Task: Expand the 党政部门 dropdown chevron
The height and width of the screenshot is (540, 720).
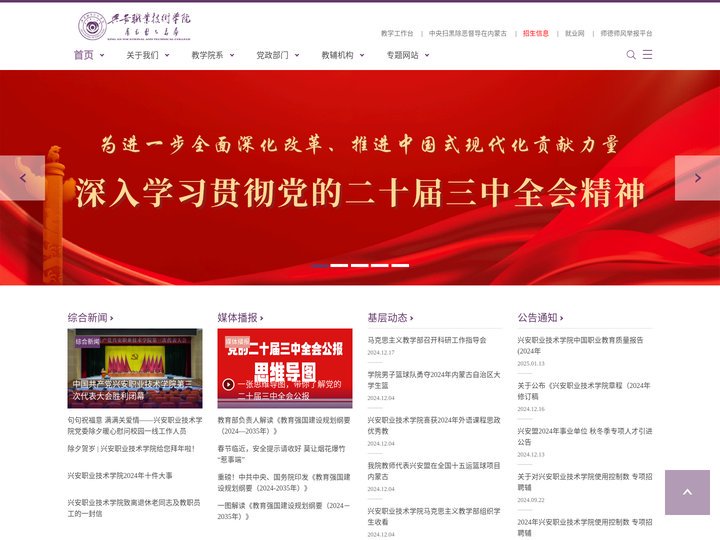Action: [x=297, y=55]
